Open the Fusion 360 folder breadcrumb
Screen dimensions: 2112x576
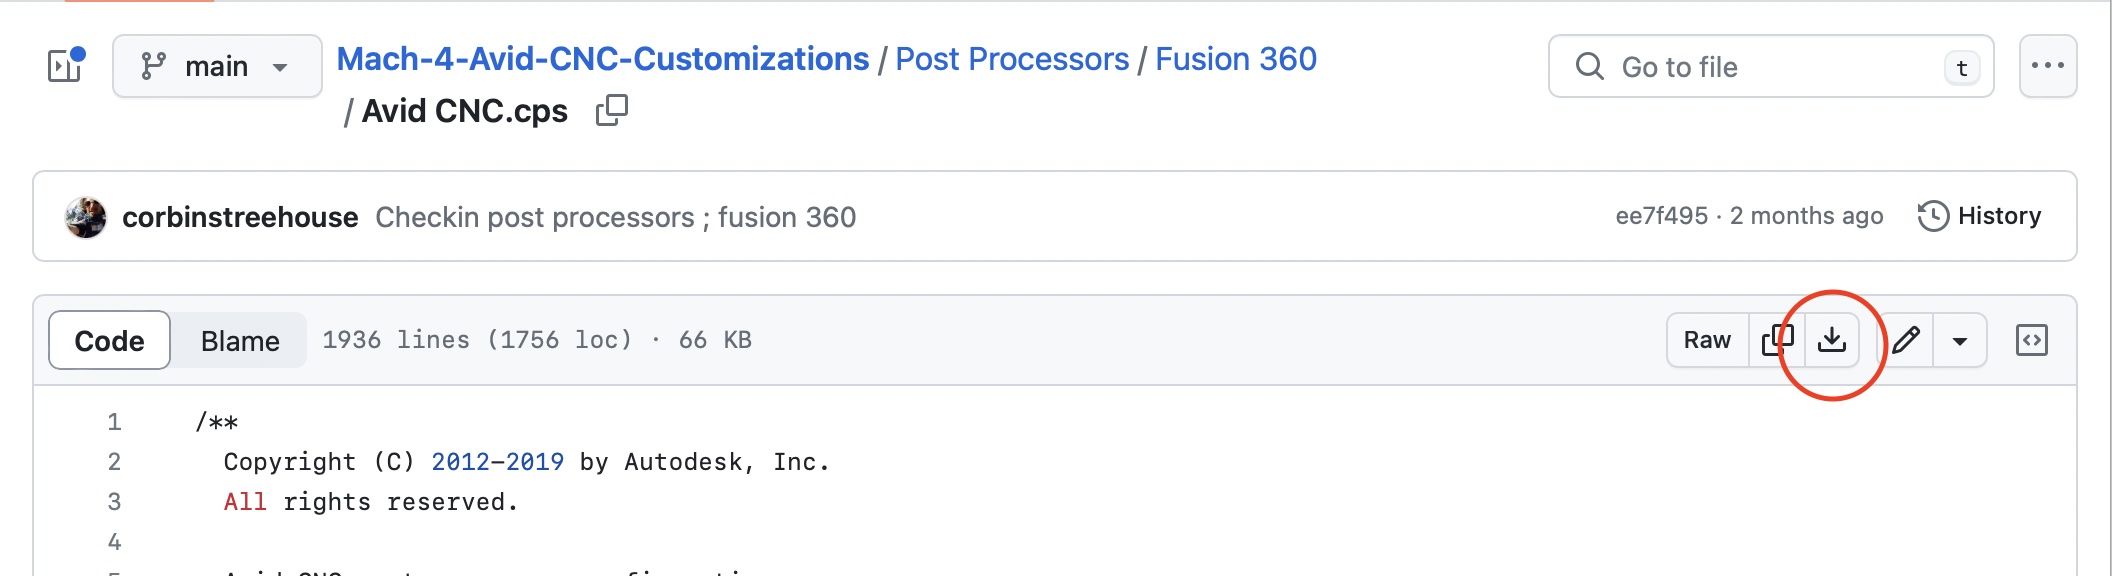[1236, 59]
